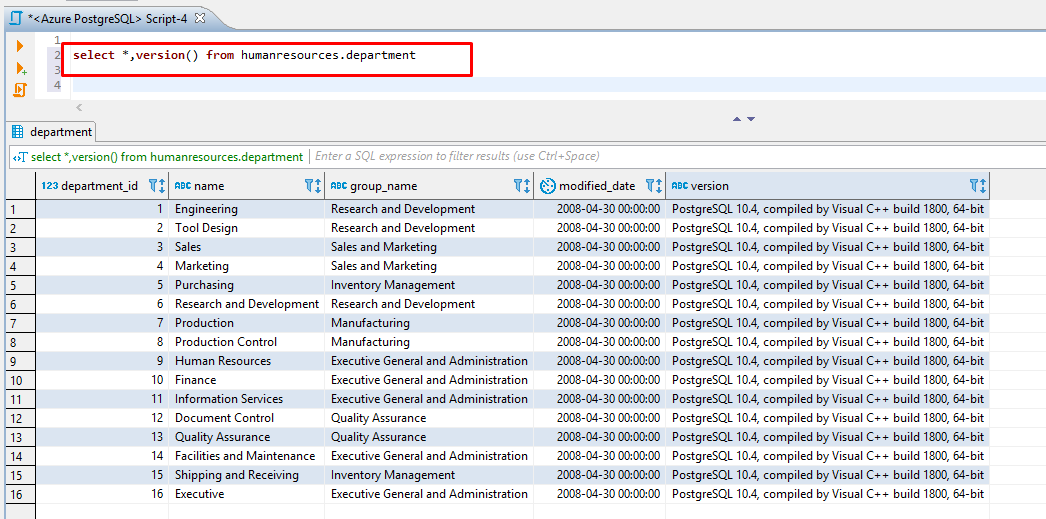1046x519 pixels.
Task: Click the SQL query icon in results bar
Action: coord(20,157)
